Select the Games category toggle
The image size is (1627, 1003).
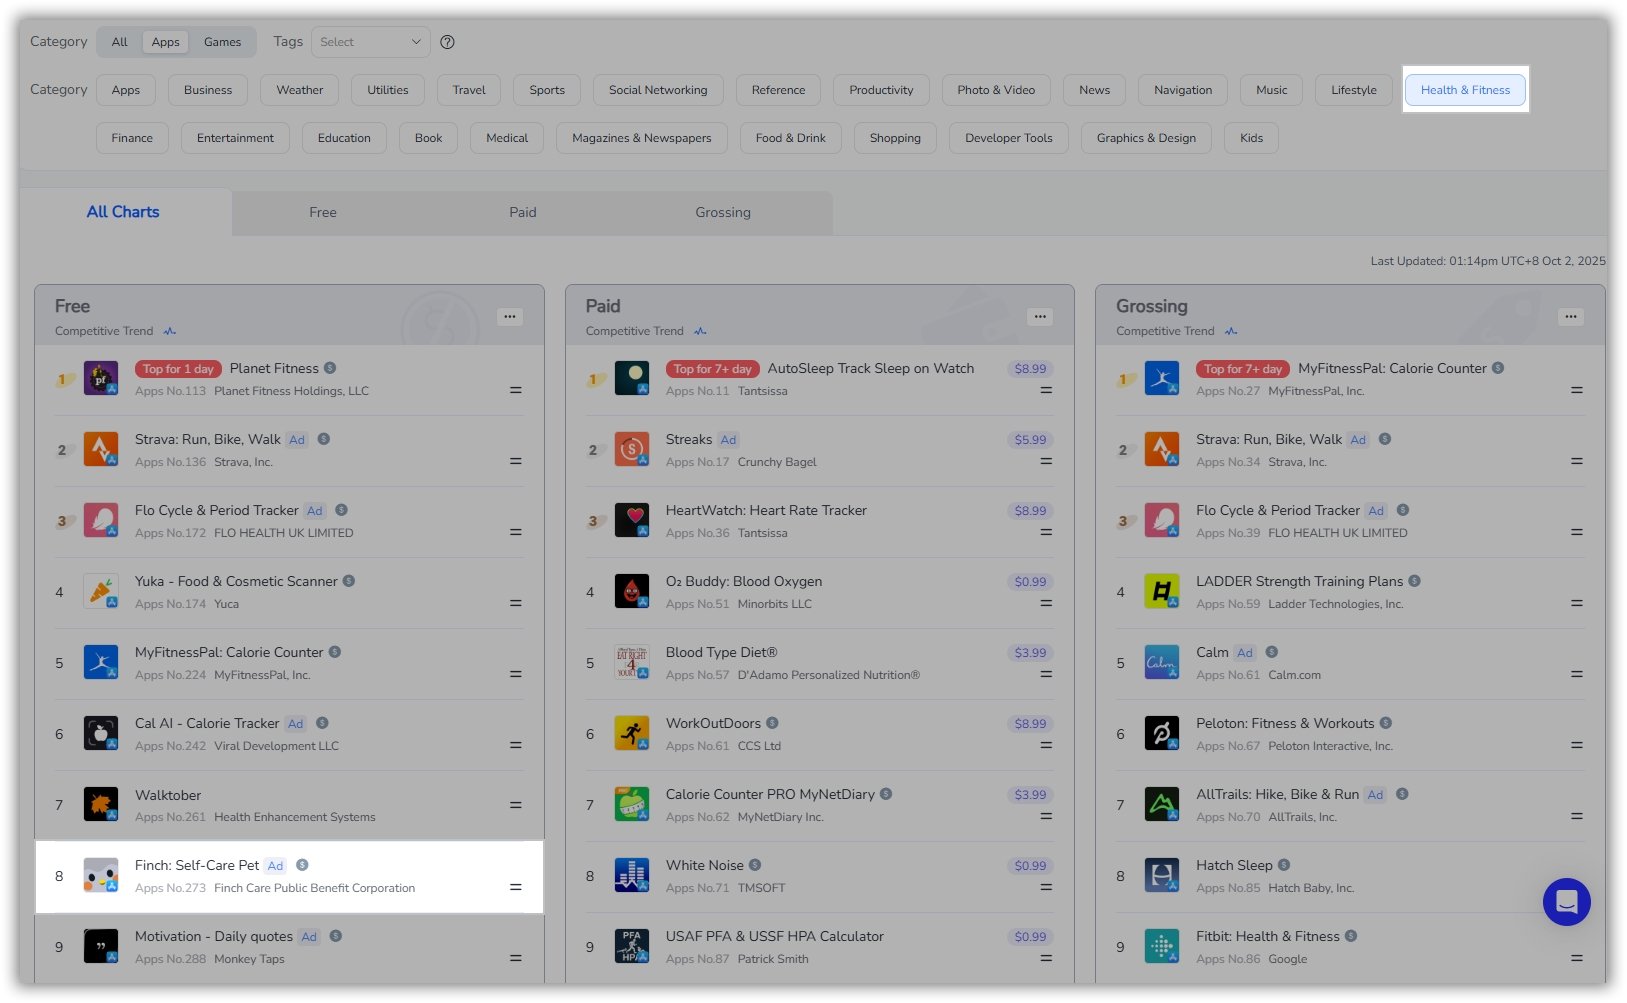coord(222,42)
